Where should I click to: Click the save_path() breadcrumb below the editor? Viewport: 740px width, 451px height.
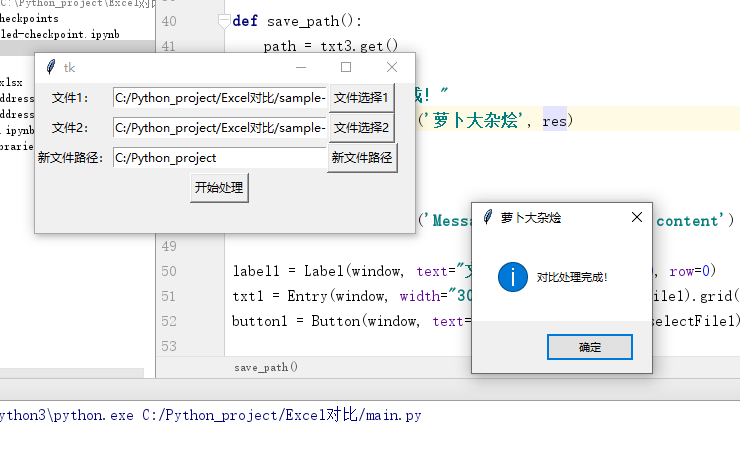pos(266,367)
